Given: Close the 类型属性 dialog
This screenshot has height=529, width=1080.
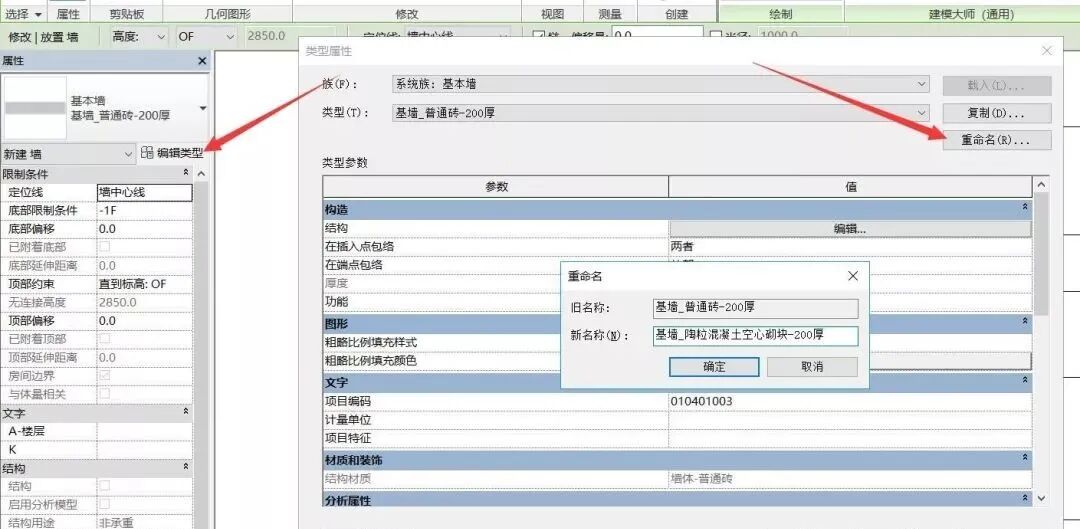Looking at the screenshot, I should click(x=1047, y=51).
